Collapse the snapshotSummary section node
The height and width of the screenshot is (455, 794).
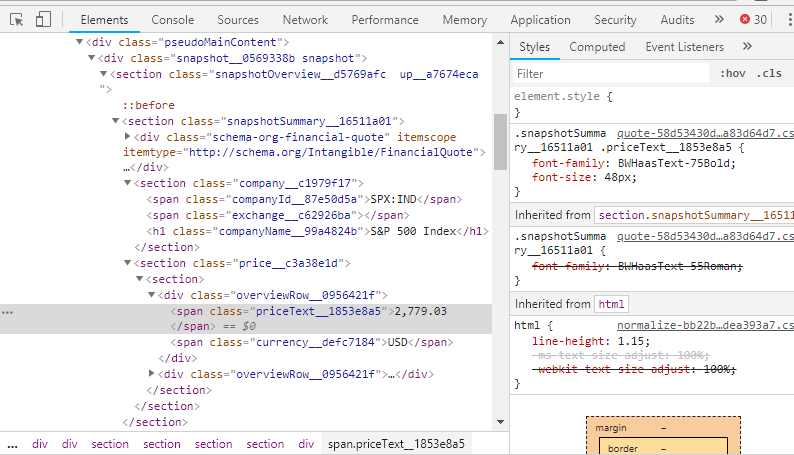coord(115,121)
